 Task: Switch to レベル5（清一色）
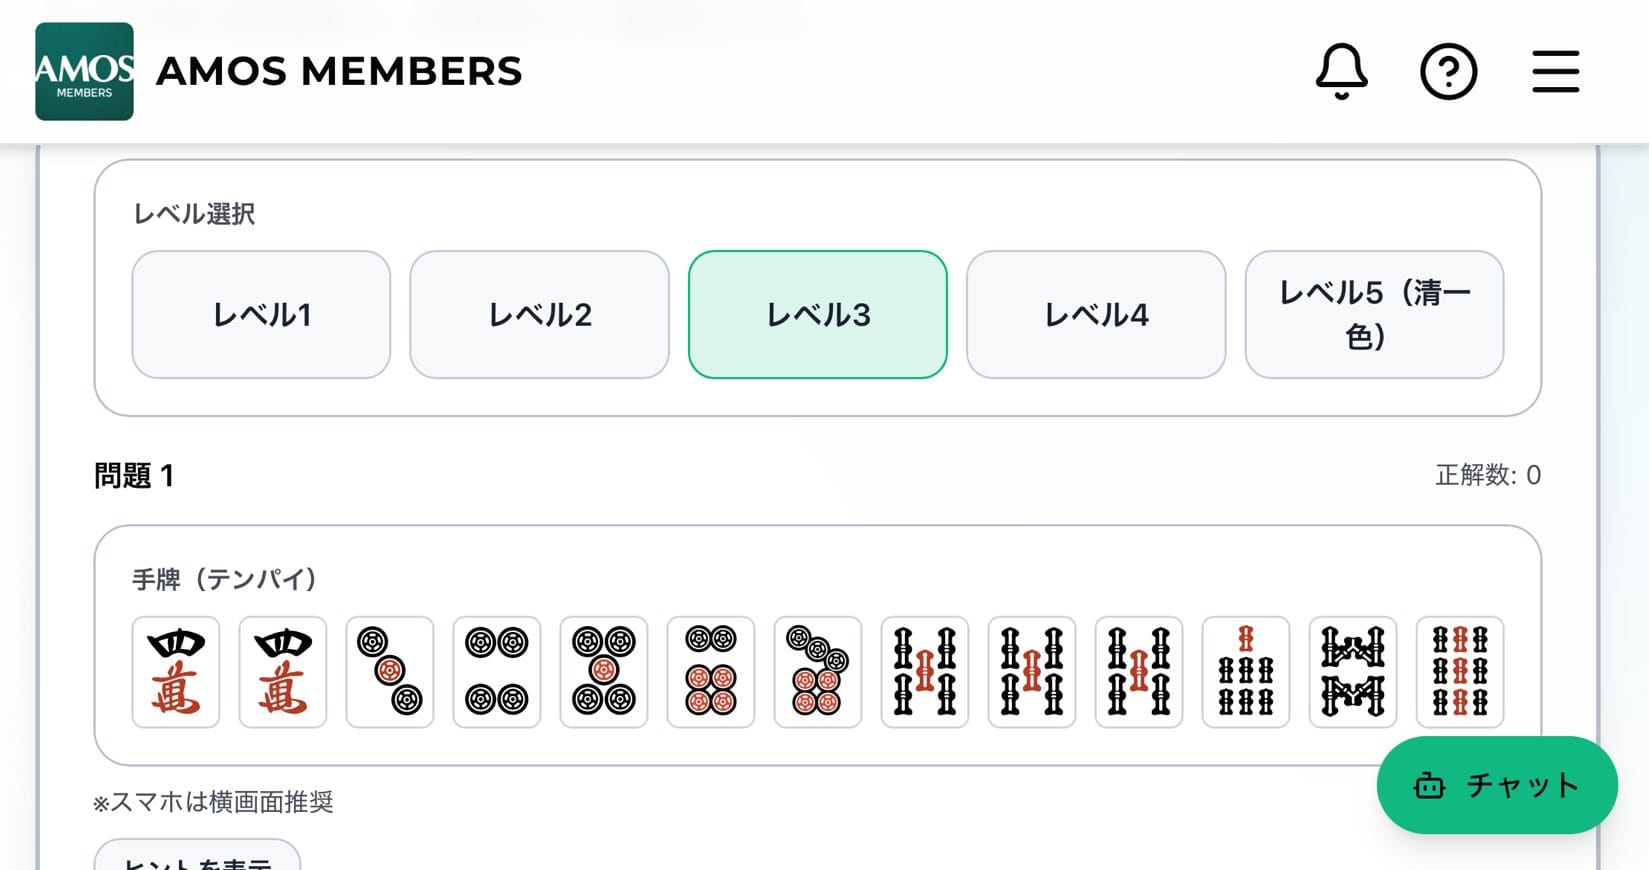(1373, 314)
